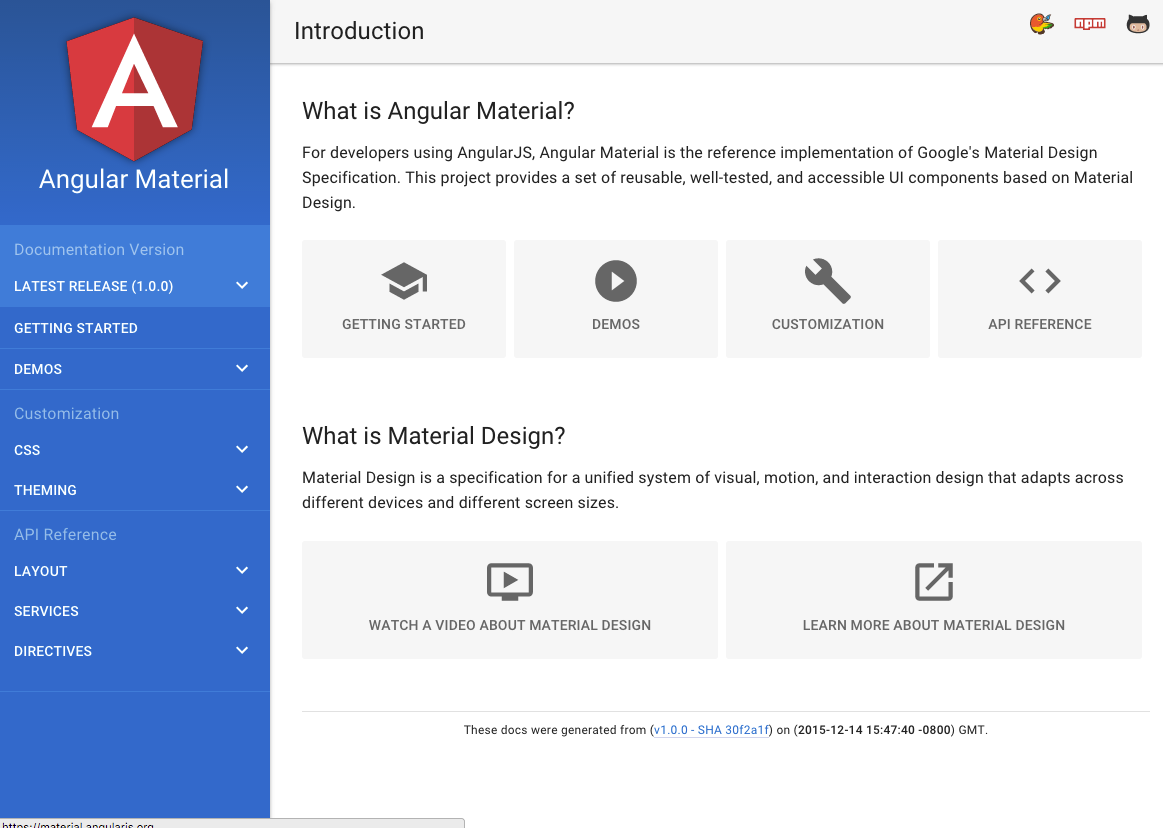This screenshot has height=828, width=1163.
Task: Click the video screen icon above watch link
Action: [509, 581]
